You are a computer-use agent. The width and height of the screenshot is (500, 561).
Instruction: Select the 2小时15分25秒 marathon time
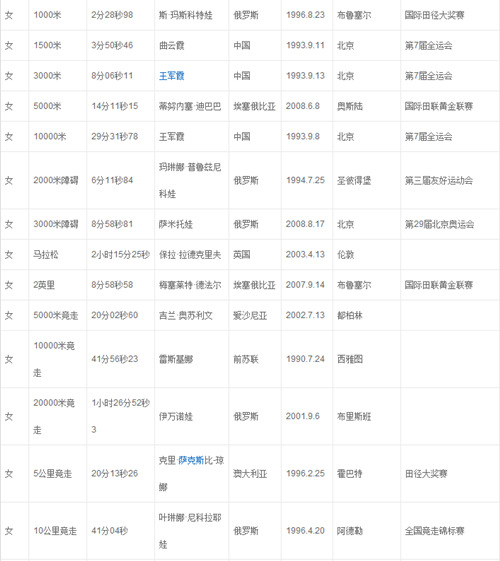coord(121,255)
